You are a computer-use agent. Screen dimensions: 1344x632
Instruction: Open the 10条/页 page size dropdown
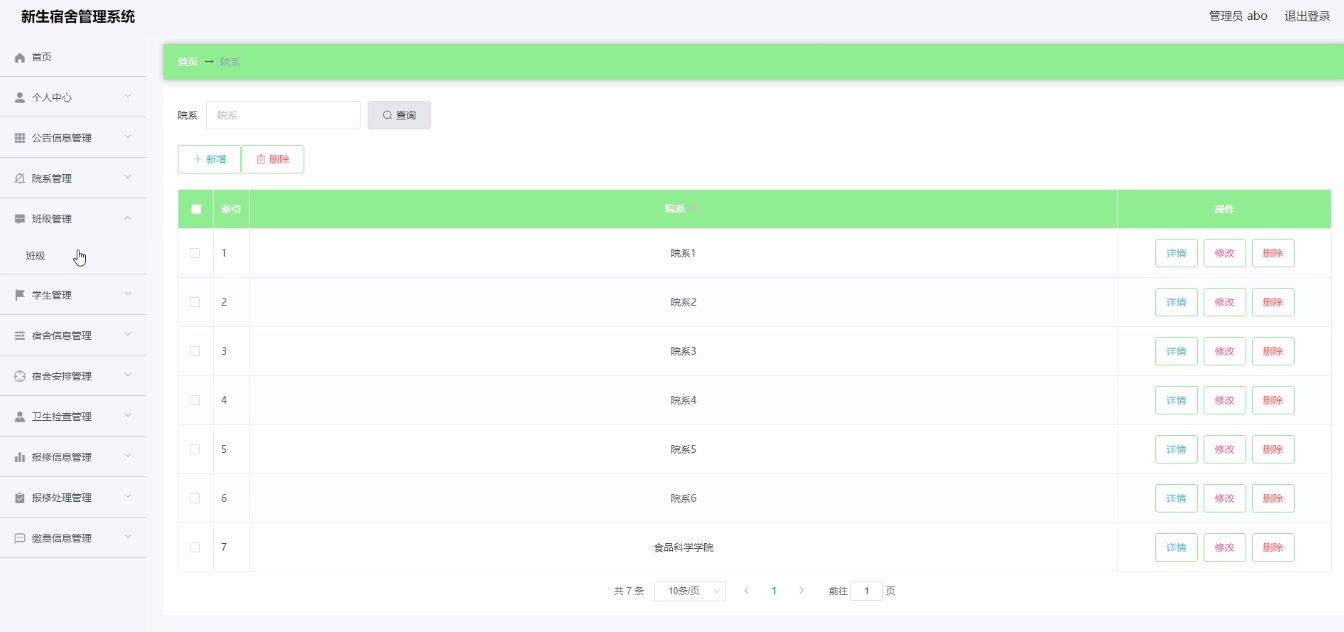(x=690, y=591)
